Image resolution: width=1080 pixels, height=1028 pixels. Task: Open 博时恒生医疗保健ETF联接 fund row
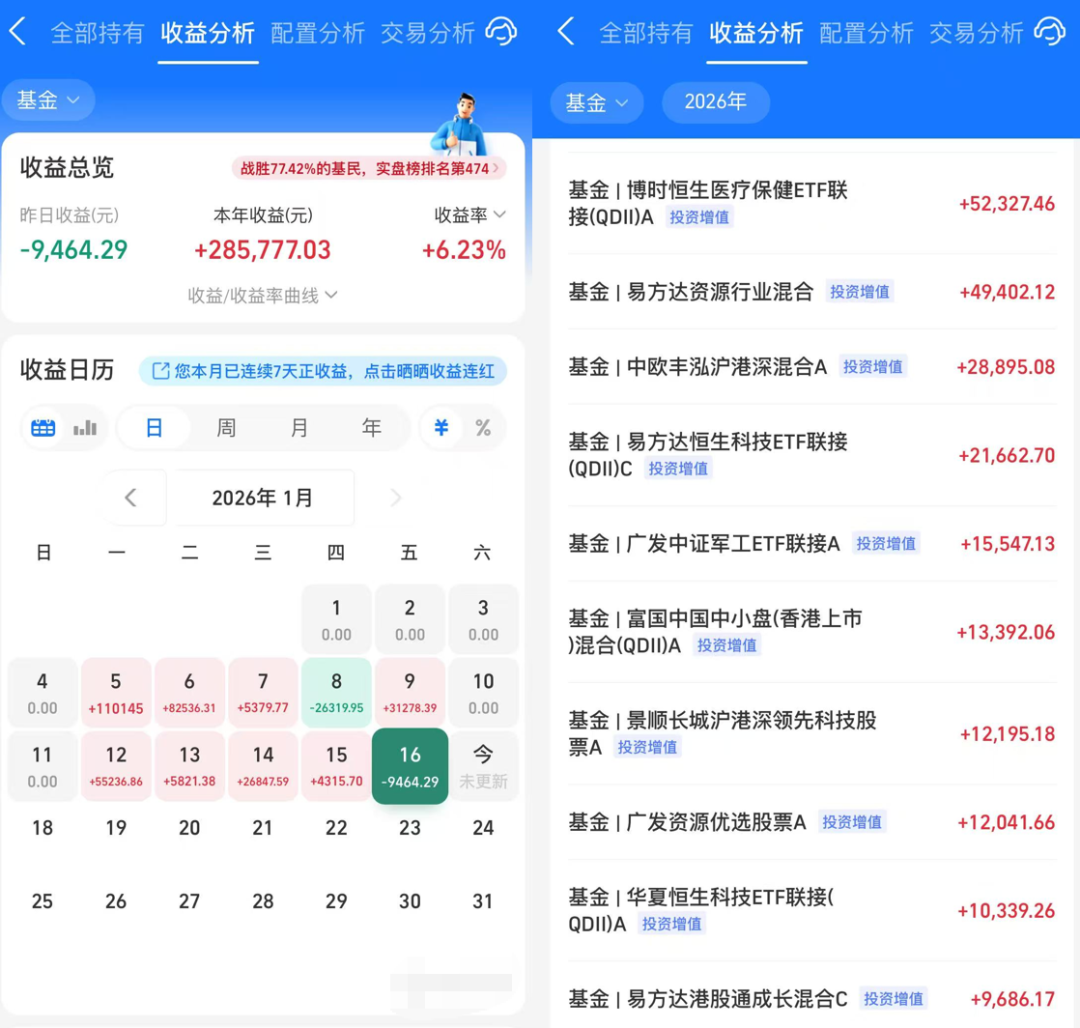tap(811, 203)
